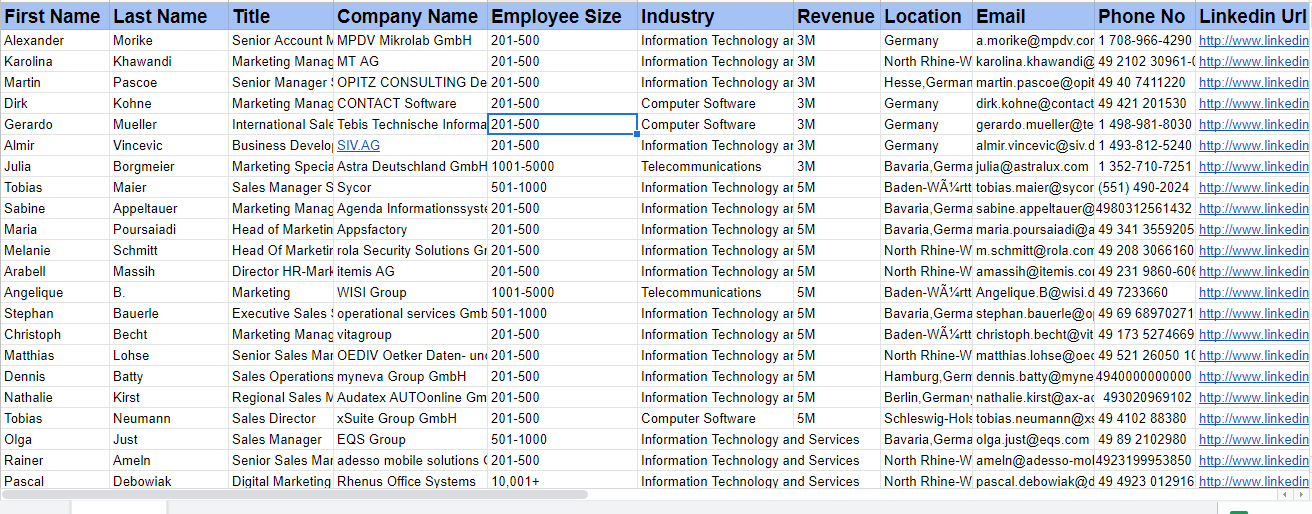Select last name cell 'Vincevic'
This screenshot has width=1312, height=514.
click(170, 145)
